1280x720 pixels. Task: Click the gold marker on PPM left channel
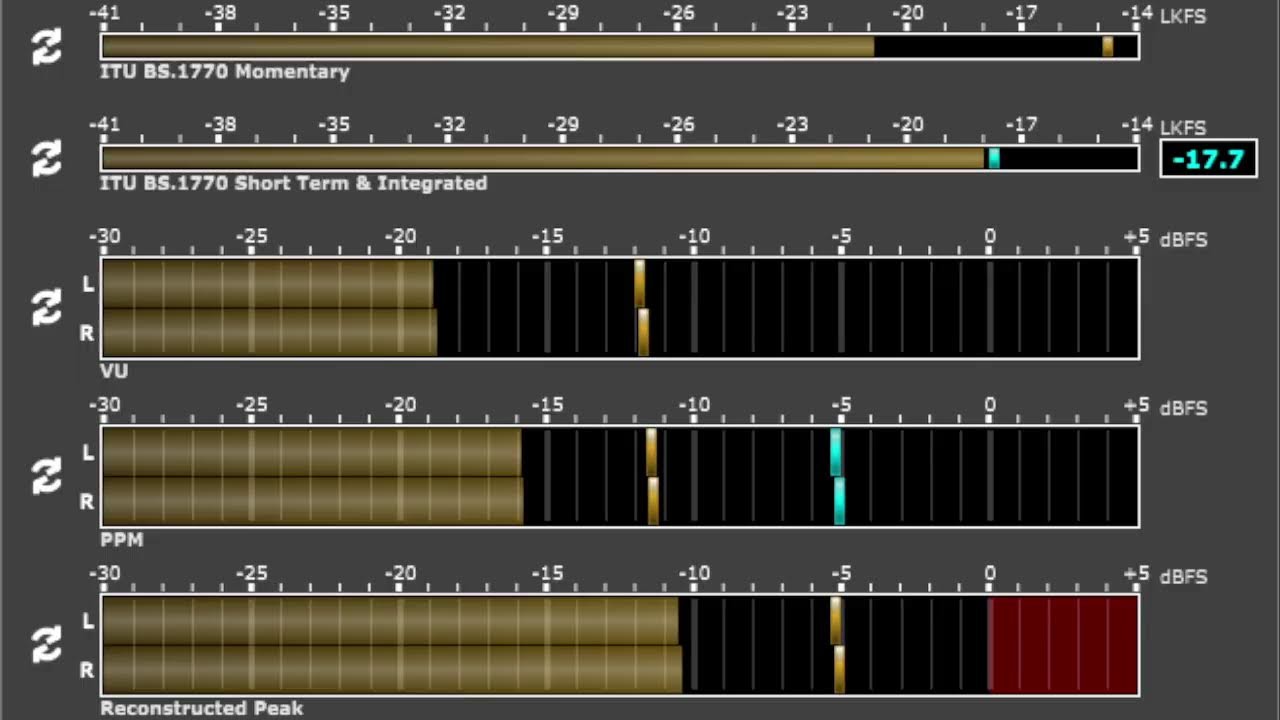pyautogui.click(x=651, y=452)
